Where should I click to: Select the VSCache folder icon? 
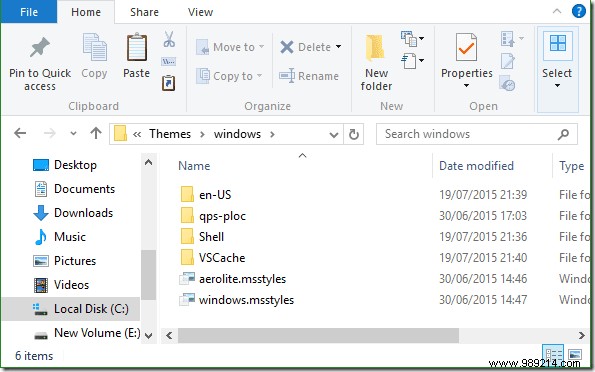pos(187,258)
